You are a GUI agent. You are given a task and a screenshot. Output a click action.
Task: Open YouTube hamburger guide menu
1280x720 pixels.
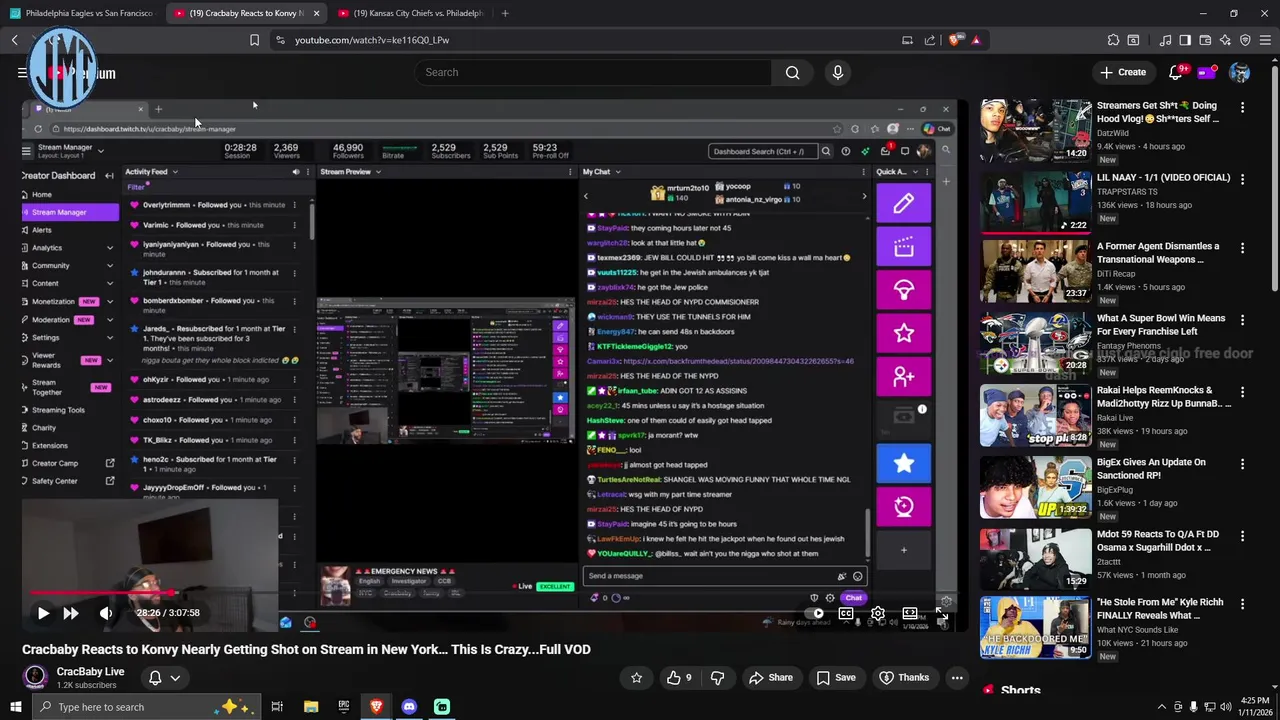[22, 72]
